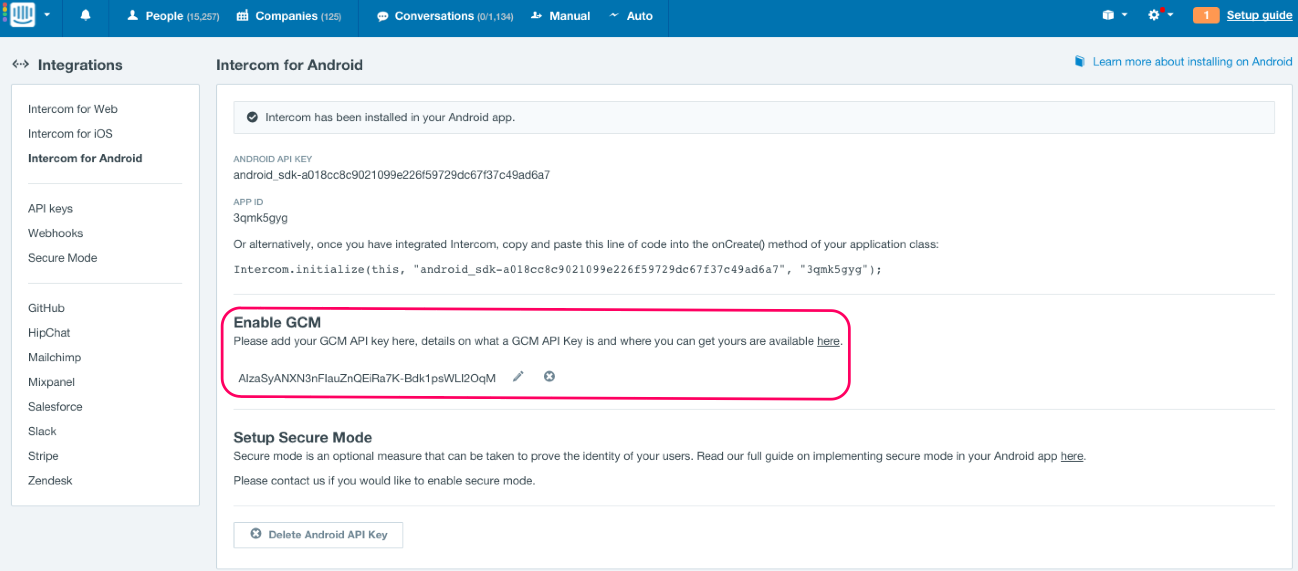Select Intercom for Android
Image resolution: width=1298 pixels, height=571 pixels.
click(x=85, y=158)
